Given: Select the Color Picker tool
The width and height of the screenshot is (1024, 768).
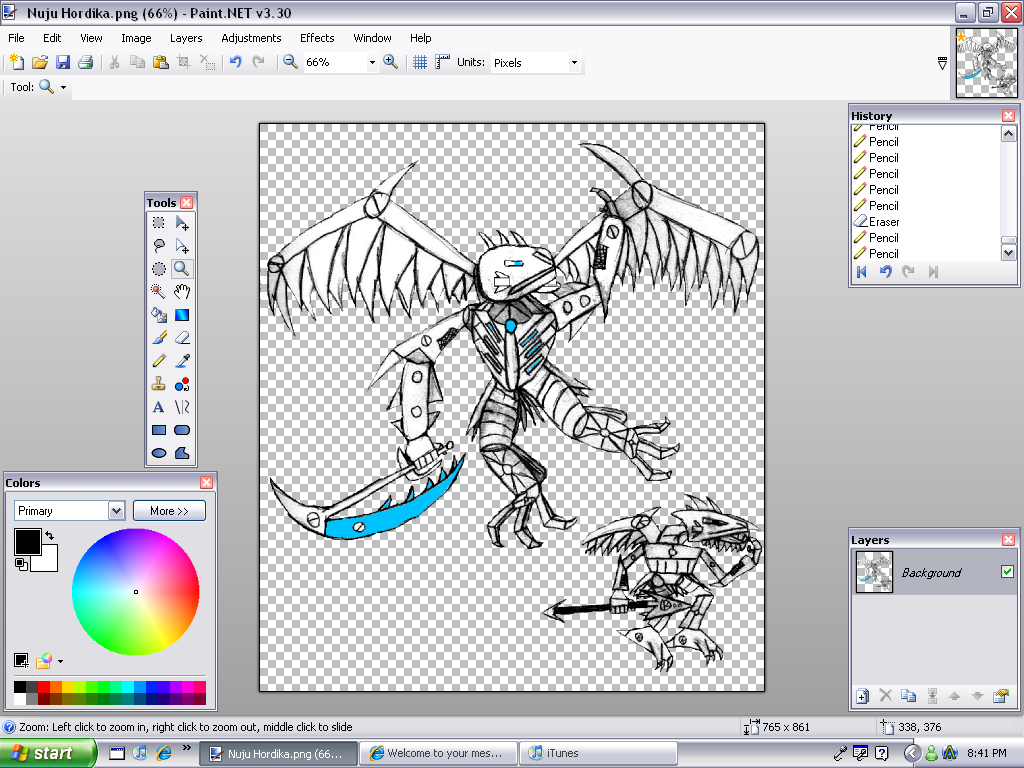Looking at the screenshot, I should 182,361.
